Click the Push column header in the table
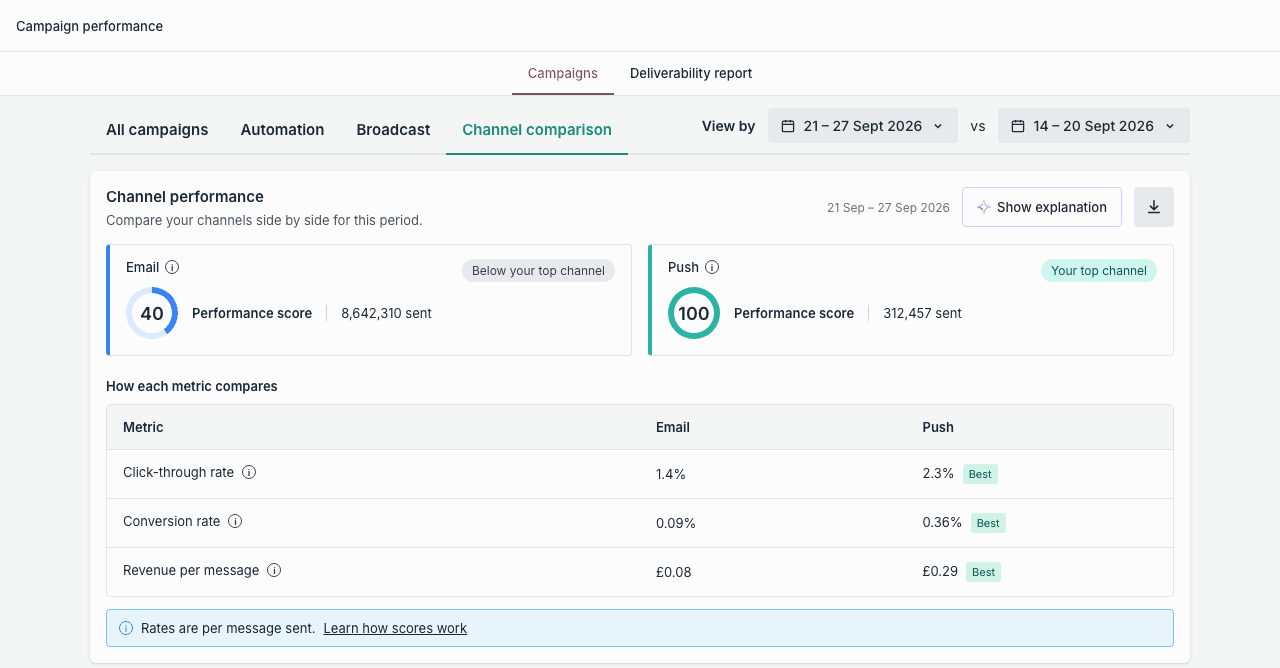This screenshot has width=1280, height=668. (938, 427)
